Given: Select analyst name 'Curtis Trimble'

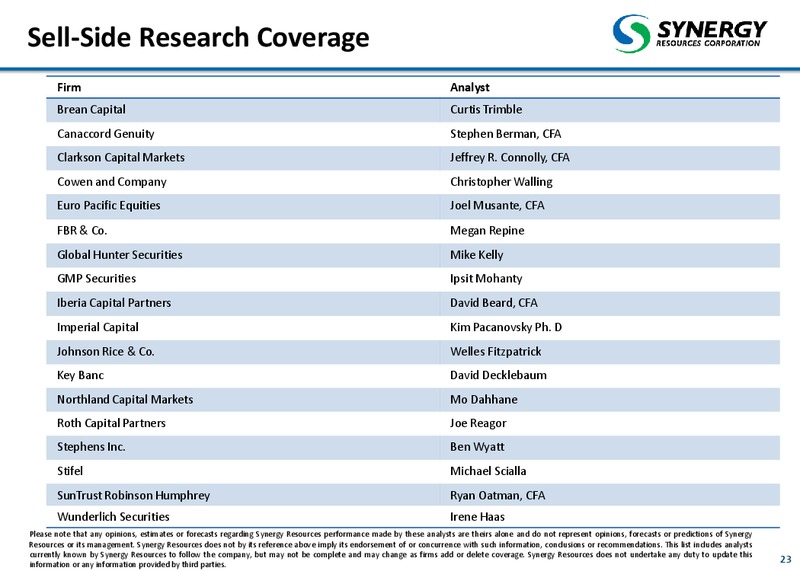Looking at the screenshot, I should coord(486,110).
